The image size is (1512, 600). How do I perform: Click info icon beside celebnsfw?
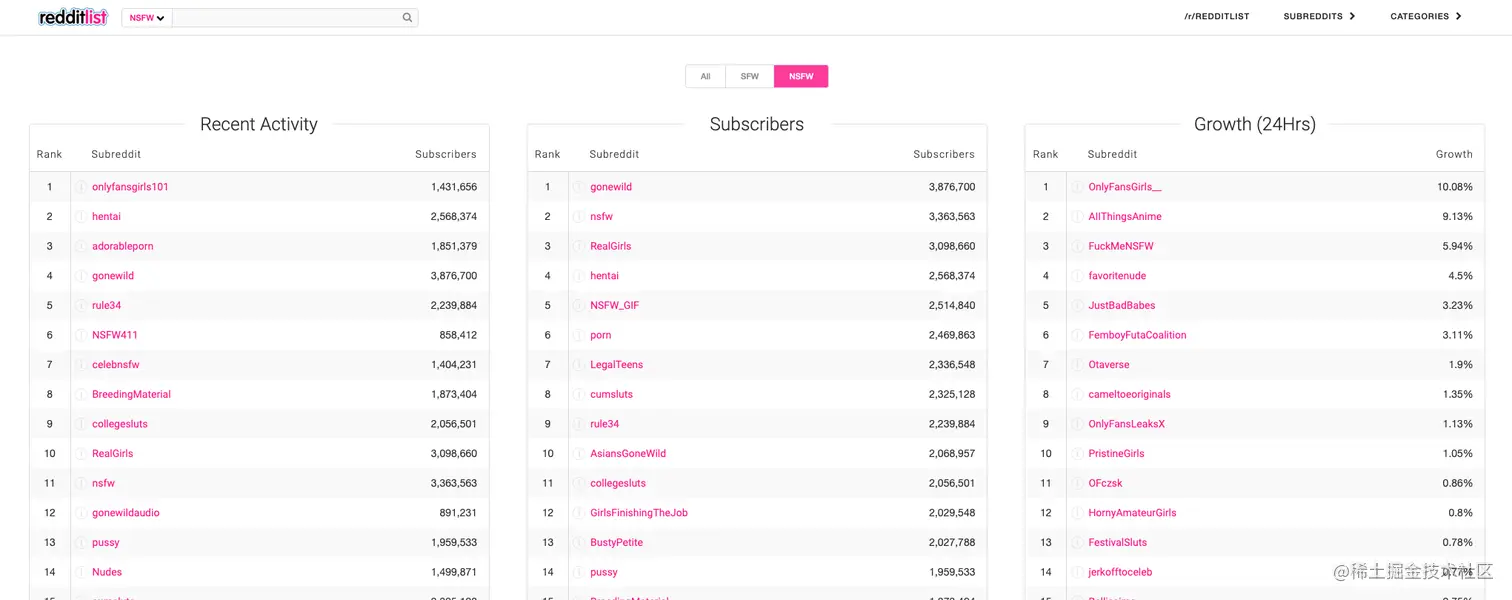click(81, 365)
